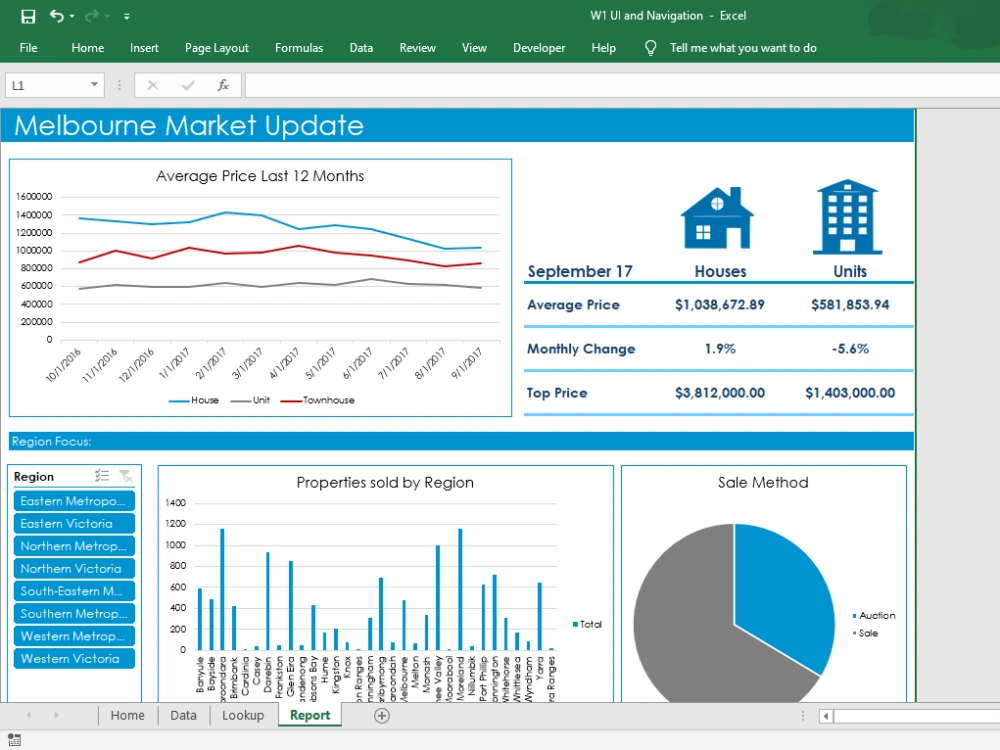Click the Undo arrow icon
This screenshot has height=750, width=1000.
[x=57, y=15]
